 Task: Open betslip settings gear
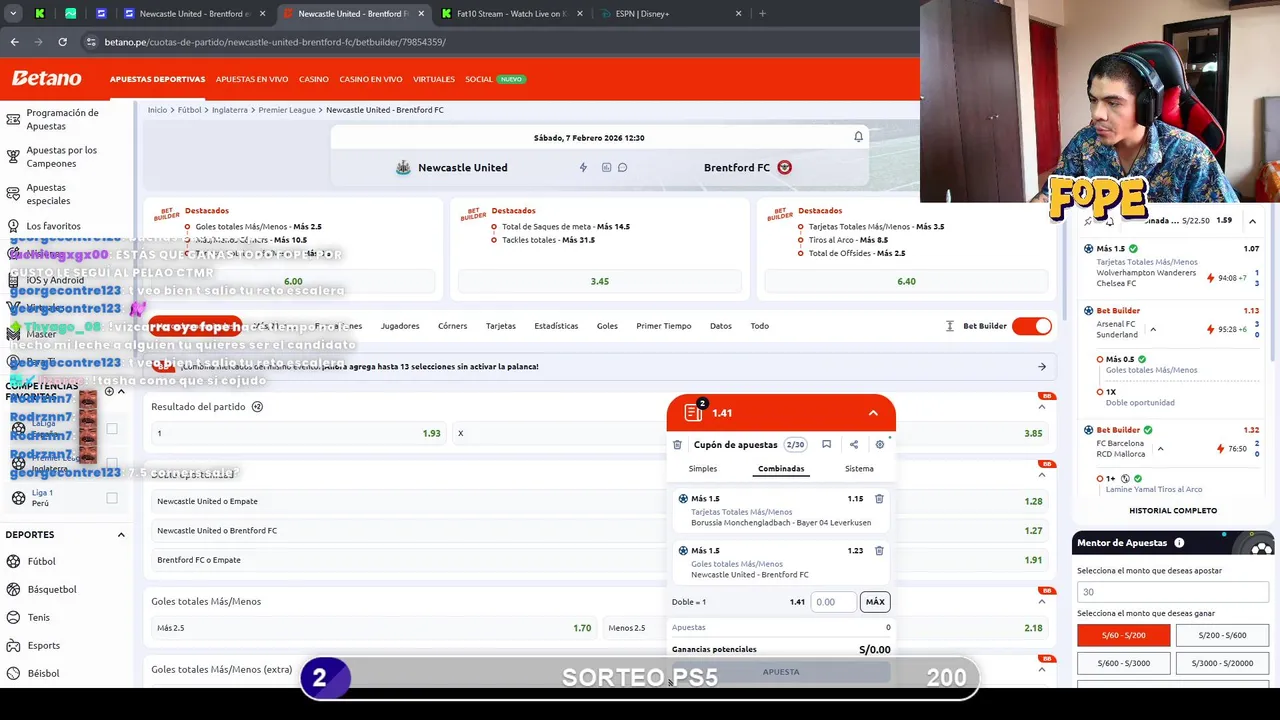[880, 445]
